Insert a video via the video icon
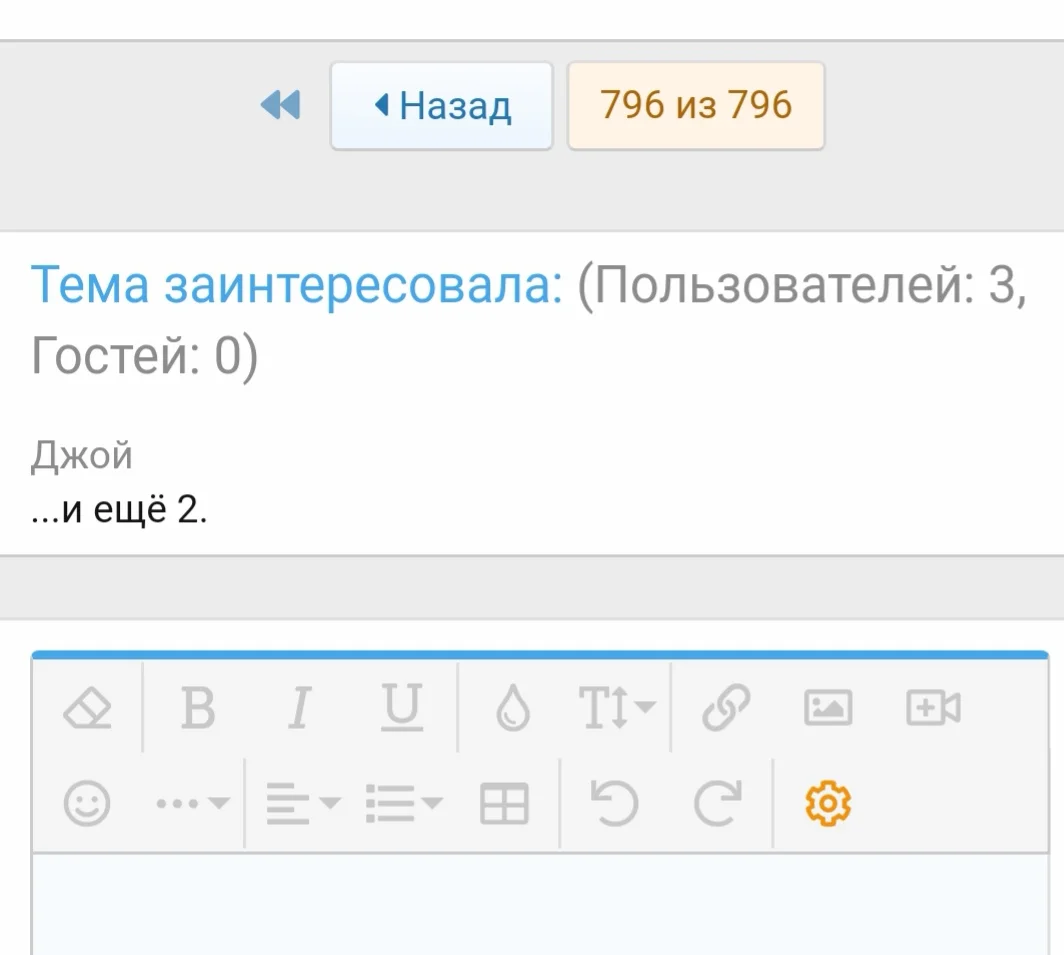The height and width of the screenshot is (955, 1064). (932, 708)
